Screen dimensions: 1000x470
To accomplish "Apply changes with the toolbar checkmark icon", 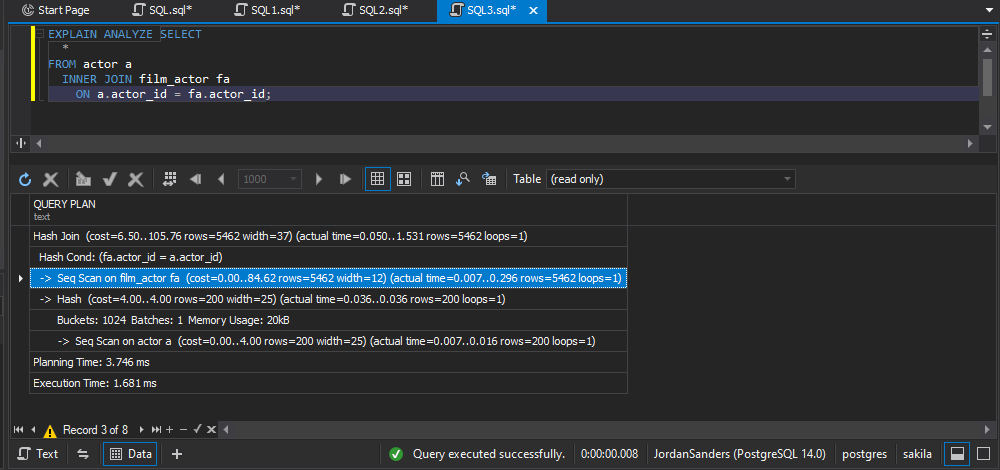I will click(110, 179).
